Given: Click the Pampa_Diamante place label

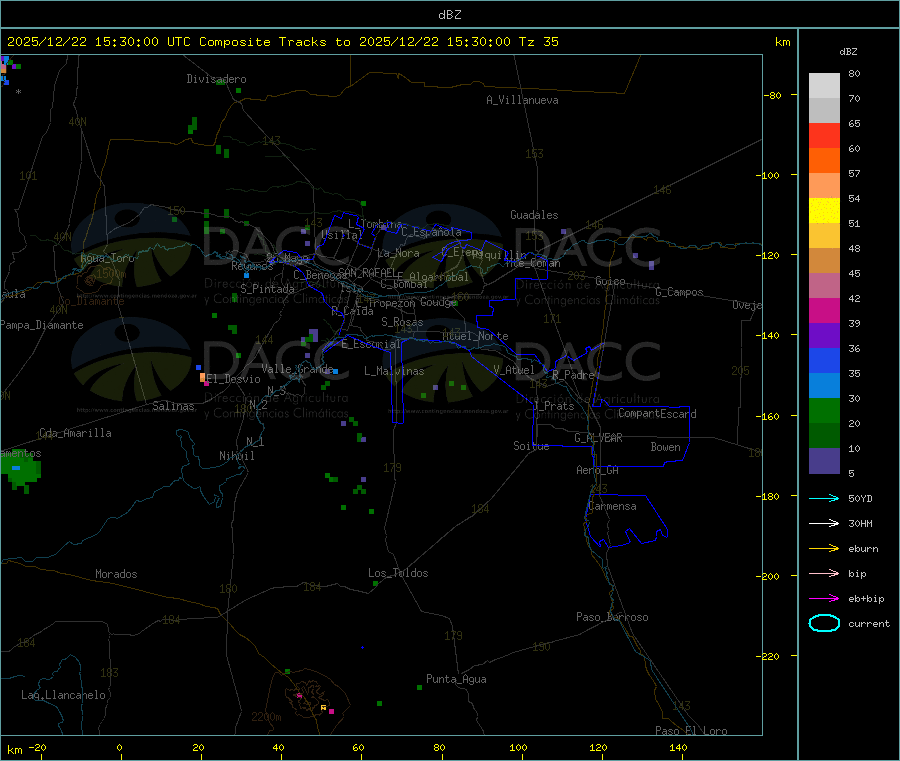Looking at the screenshot, I should click(x=41, y=325).
